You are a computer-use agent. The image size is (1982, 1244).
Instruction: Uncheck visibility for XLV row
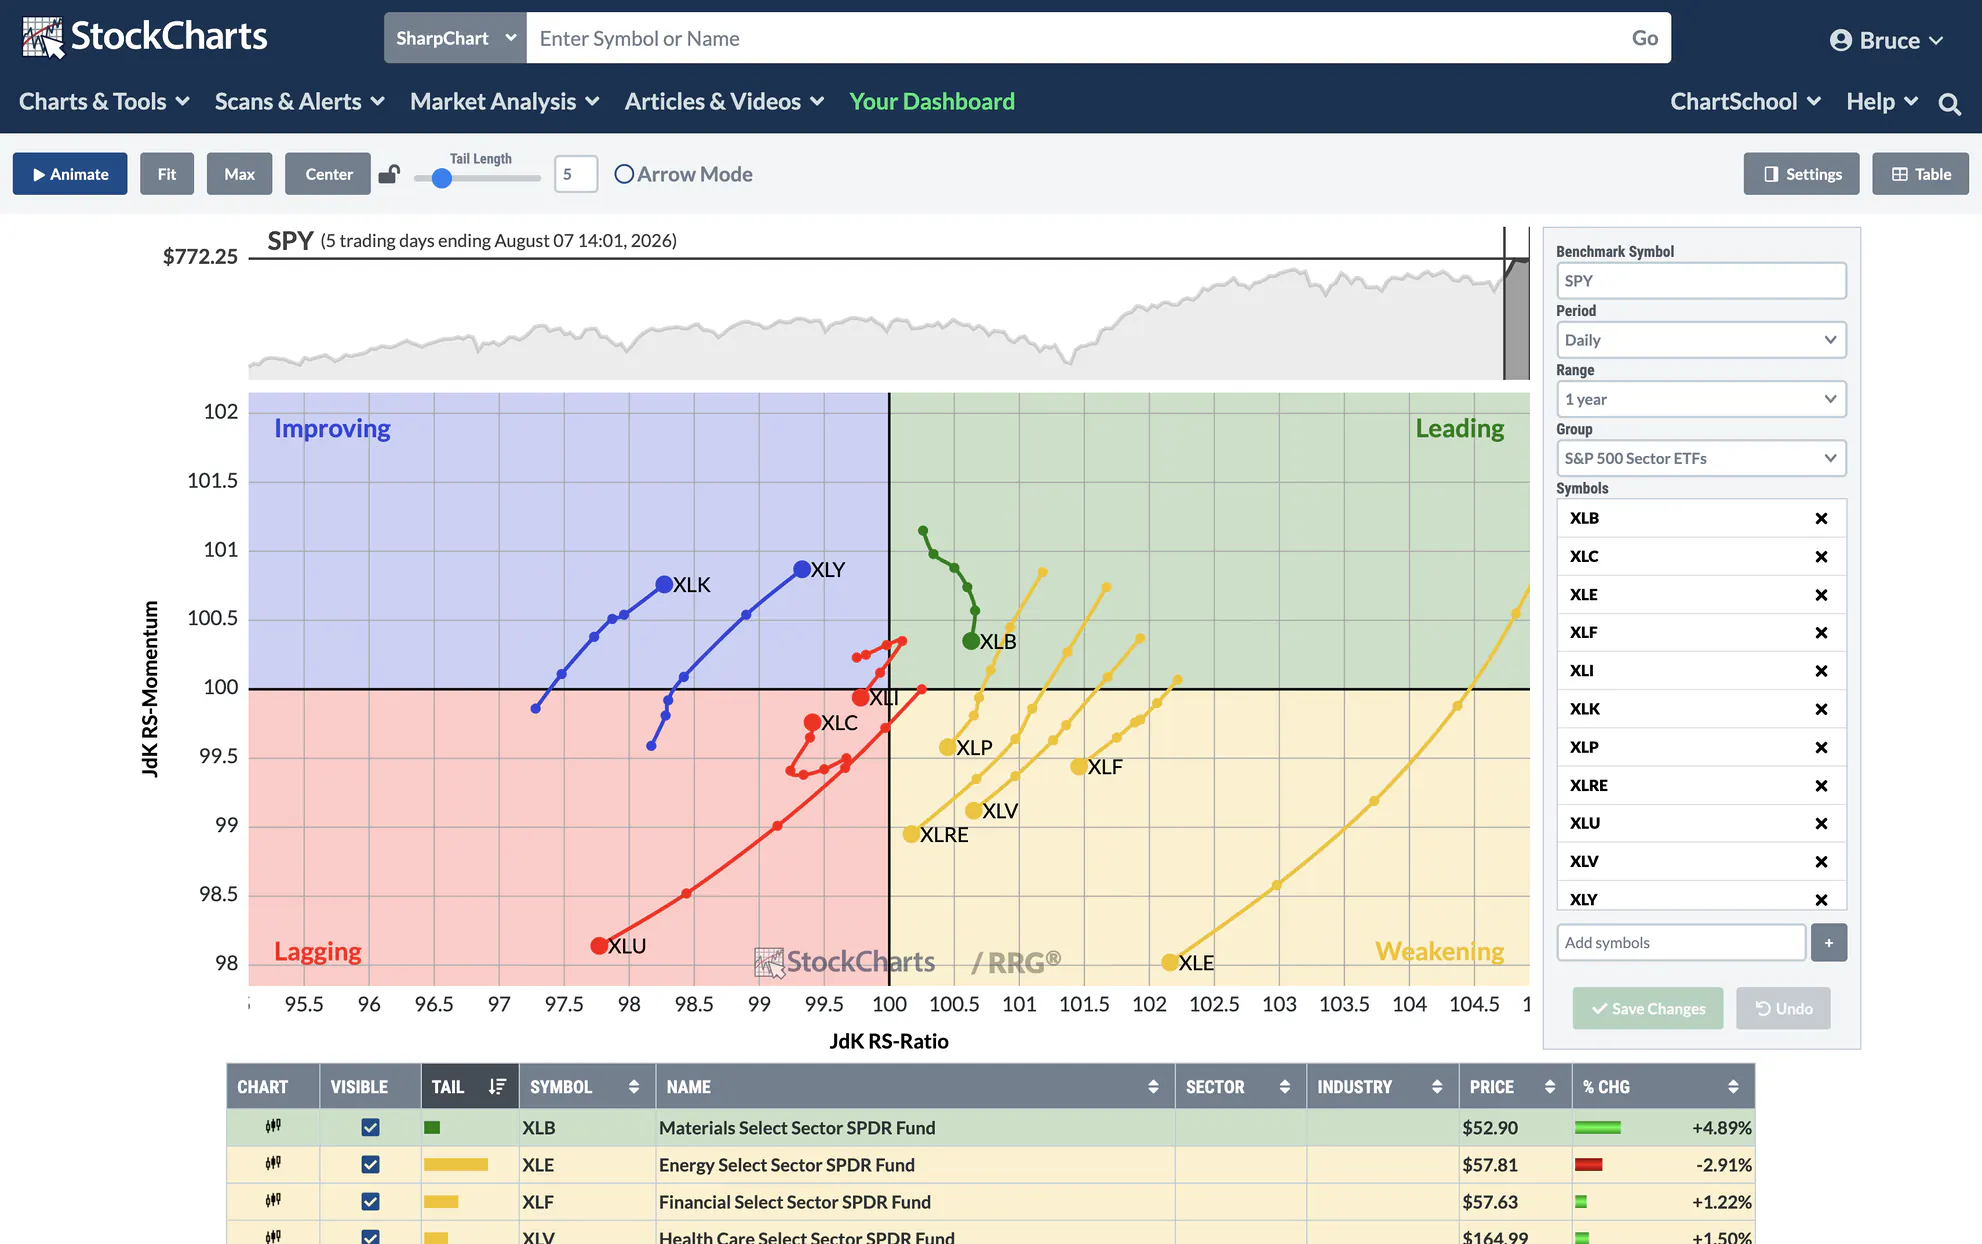pyautogui.click(x=370, y=1237)
